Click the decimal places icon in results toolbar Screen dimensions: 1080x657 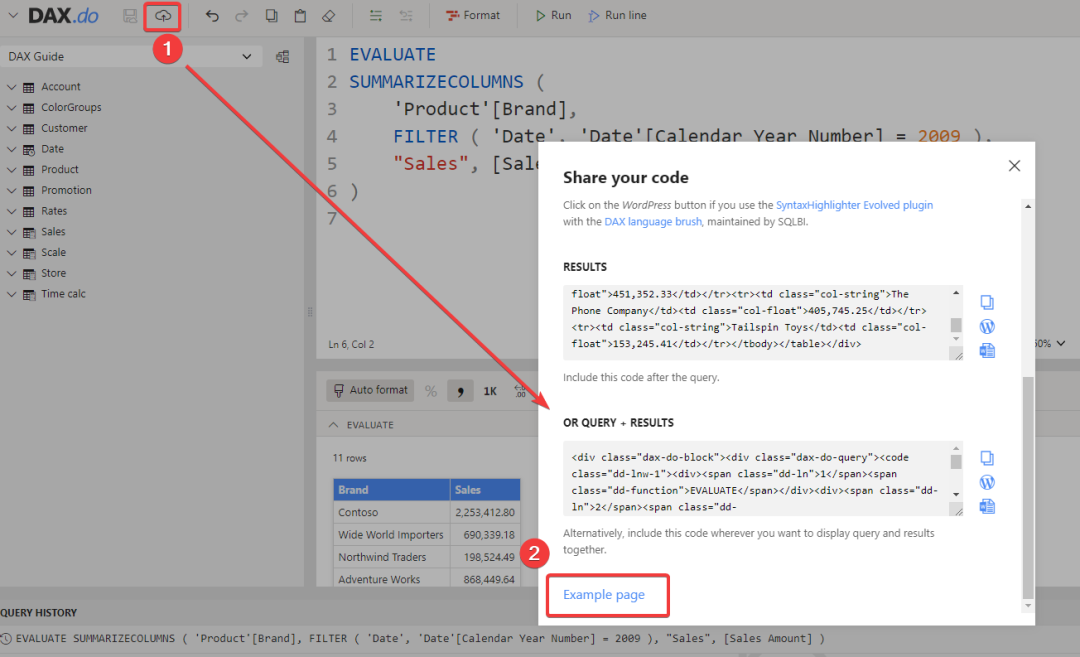click(520, 391)
